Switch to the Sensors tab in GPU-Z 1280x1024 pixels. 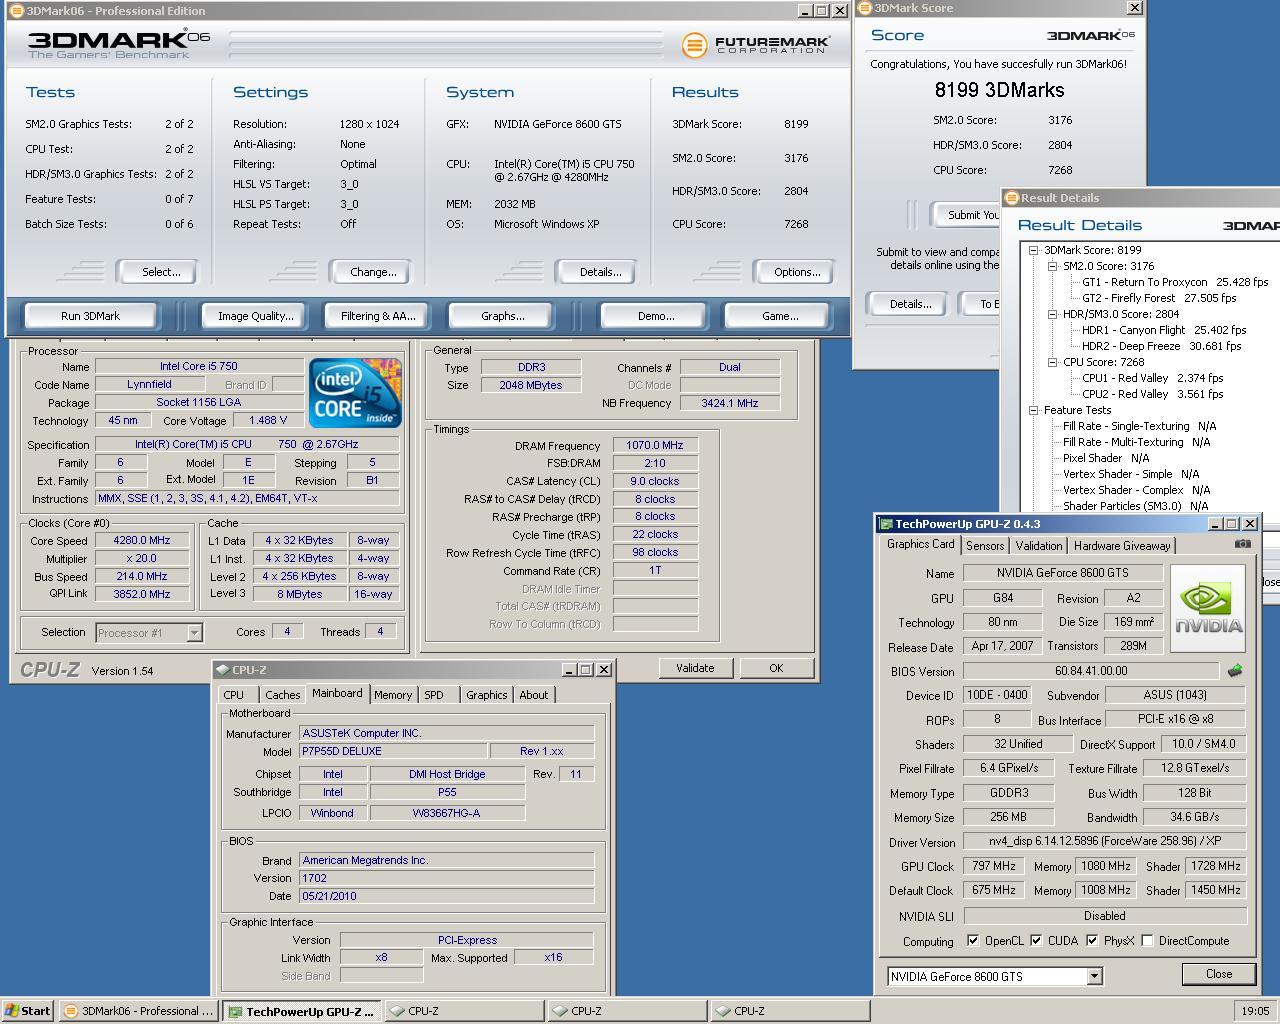[x=985, y=546]
